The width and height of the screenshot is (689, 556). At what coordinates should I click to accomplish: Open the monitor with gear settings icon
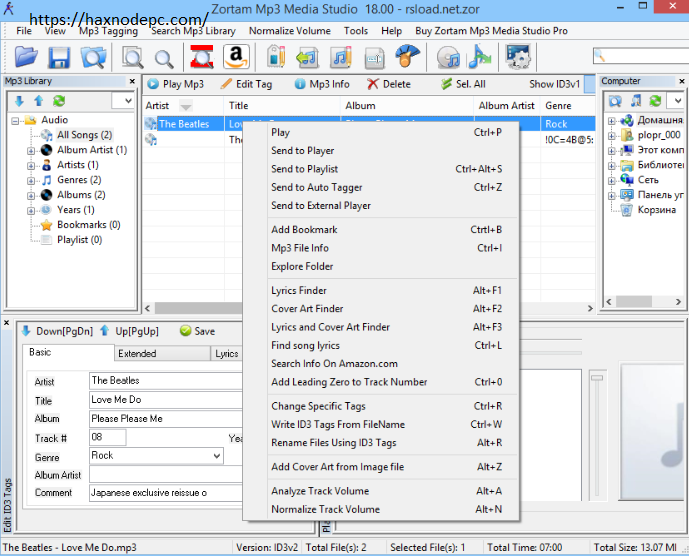(519, 57)
